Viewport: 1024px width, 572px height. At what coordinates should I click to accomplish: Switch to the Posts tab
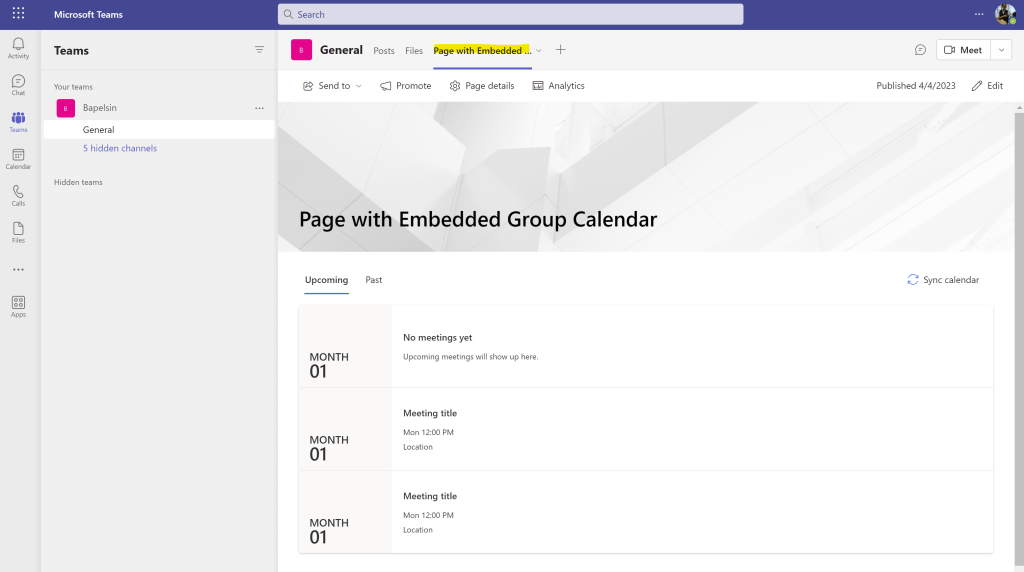[383, 51]
